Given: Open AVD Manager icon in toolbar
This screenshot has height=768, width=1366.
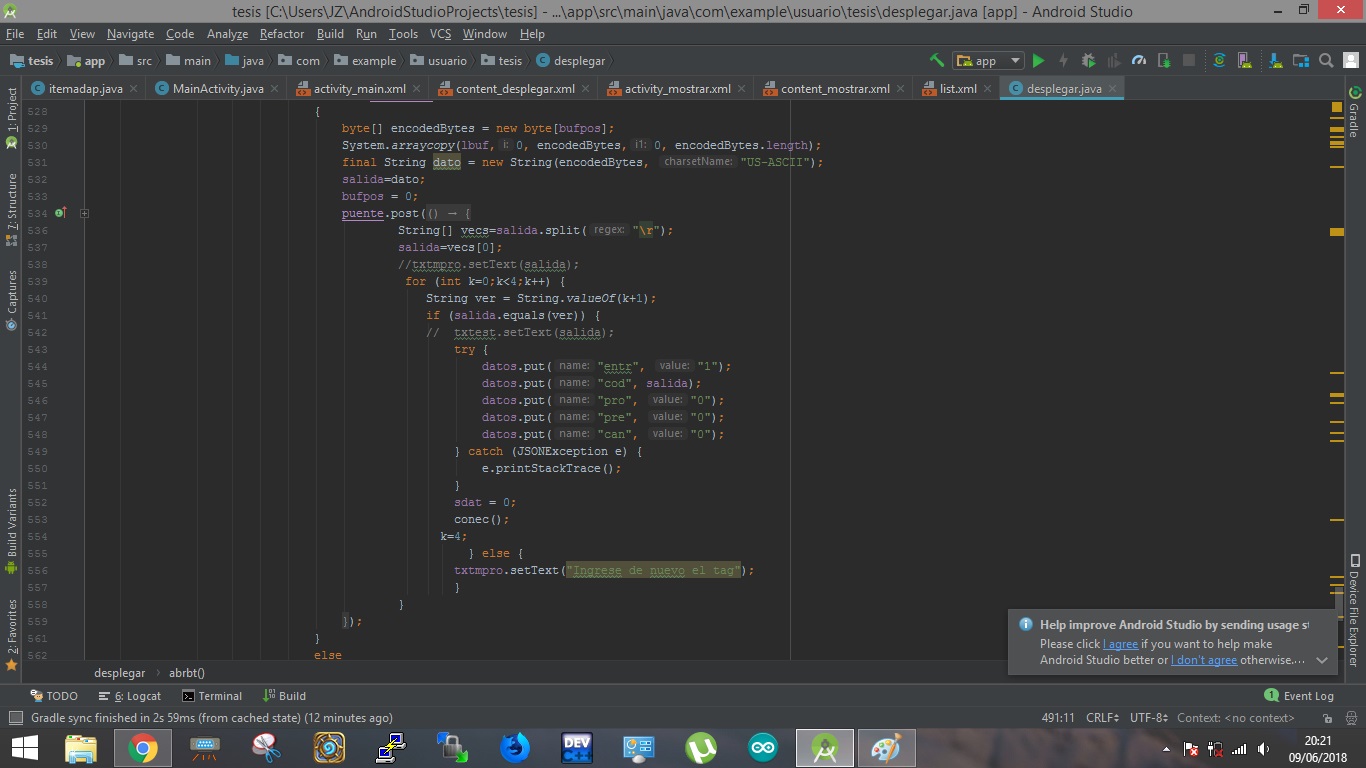Looking at the screenshot, I should [1246, 60].
